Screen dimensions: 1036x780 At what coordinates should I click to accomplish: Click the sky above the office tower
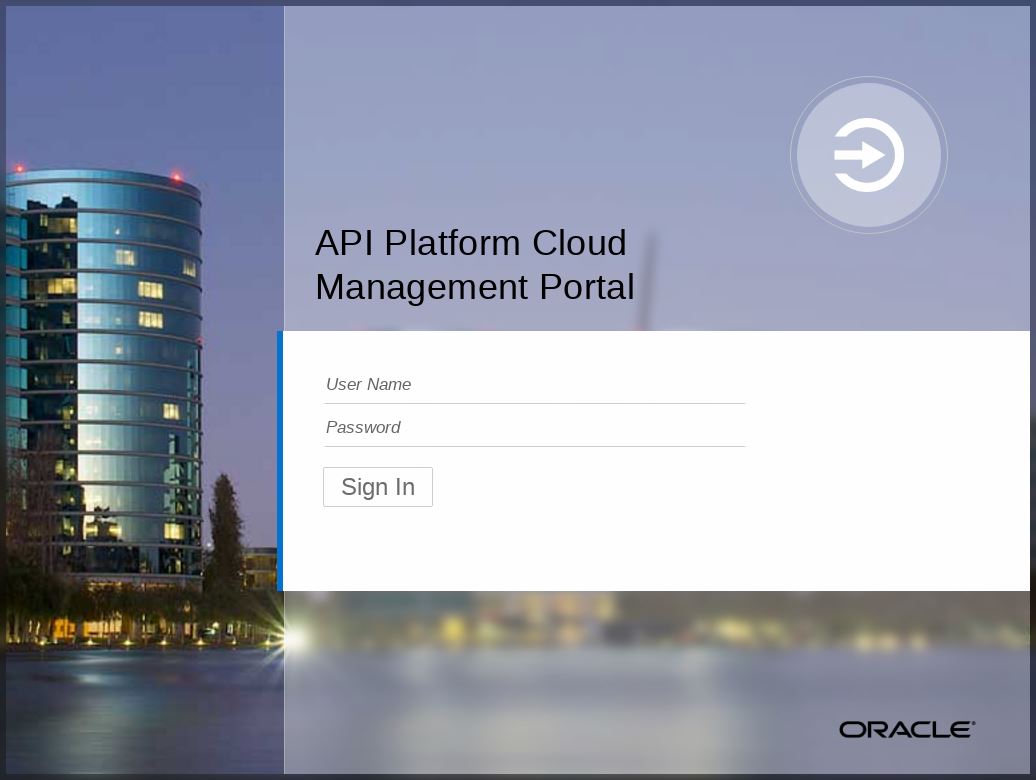(140, 80)
